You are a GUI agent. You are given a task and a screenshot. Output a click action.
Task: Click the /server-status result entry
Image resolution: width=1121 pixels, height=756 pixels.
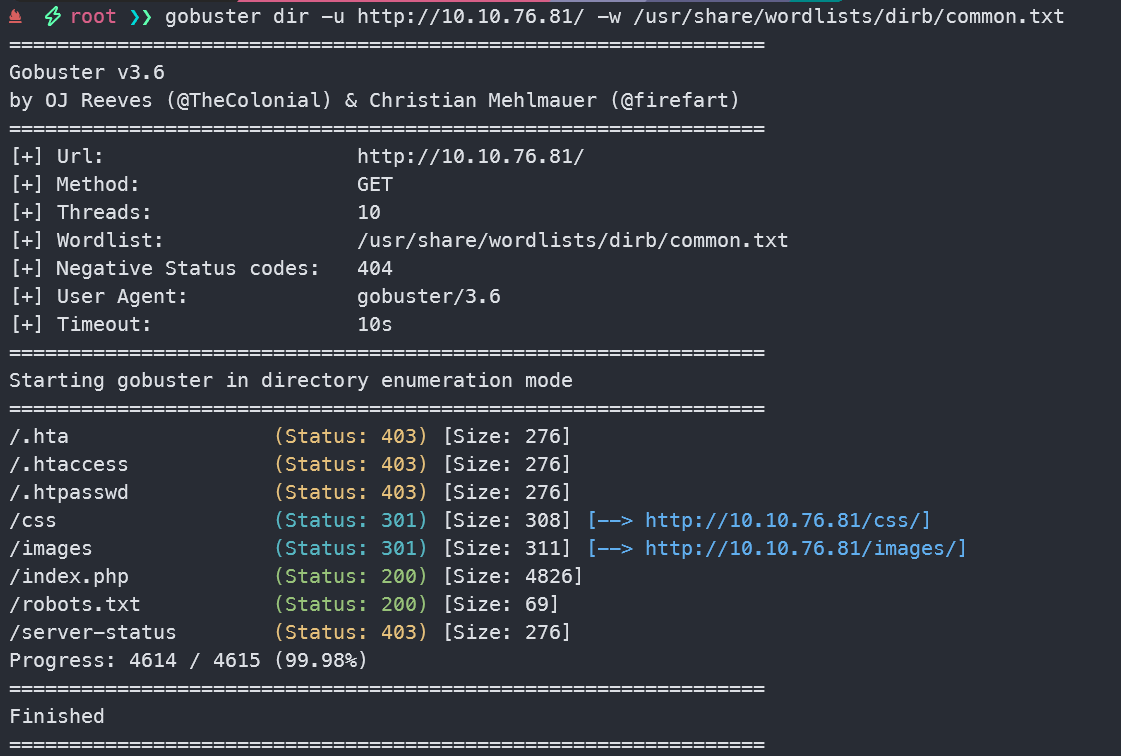coord(93,632)
